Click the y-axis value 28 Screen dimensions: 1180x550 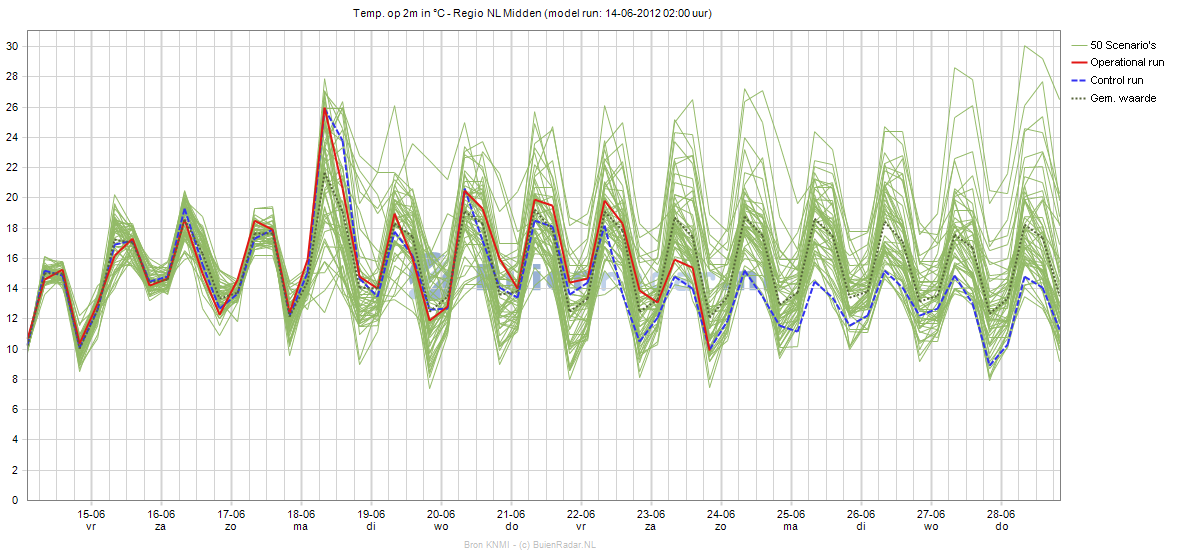point(11,77)
